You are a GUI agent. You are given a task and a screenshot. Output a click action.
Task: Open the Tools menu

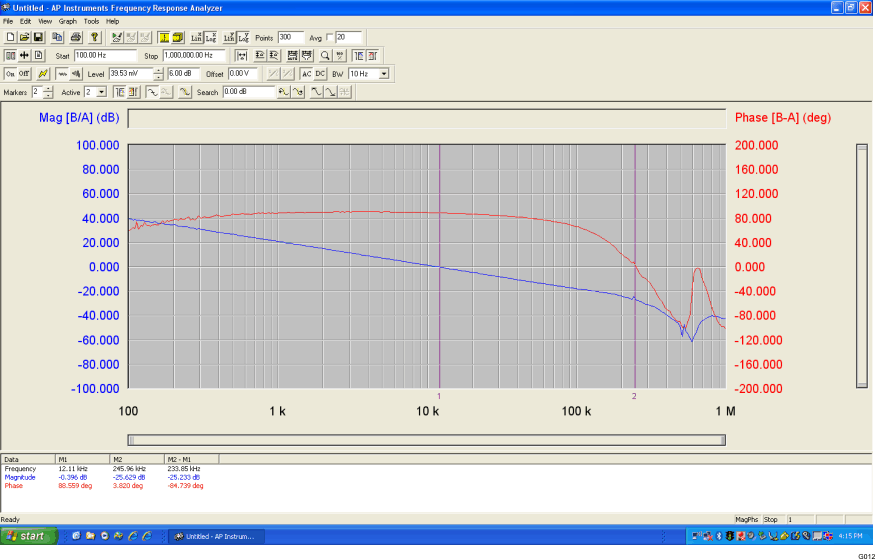point(91,21)
